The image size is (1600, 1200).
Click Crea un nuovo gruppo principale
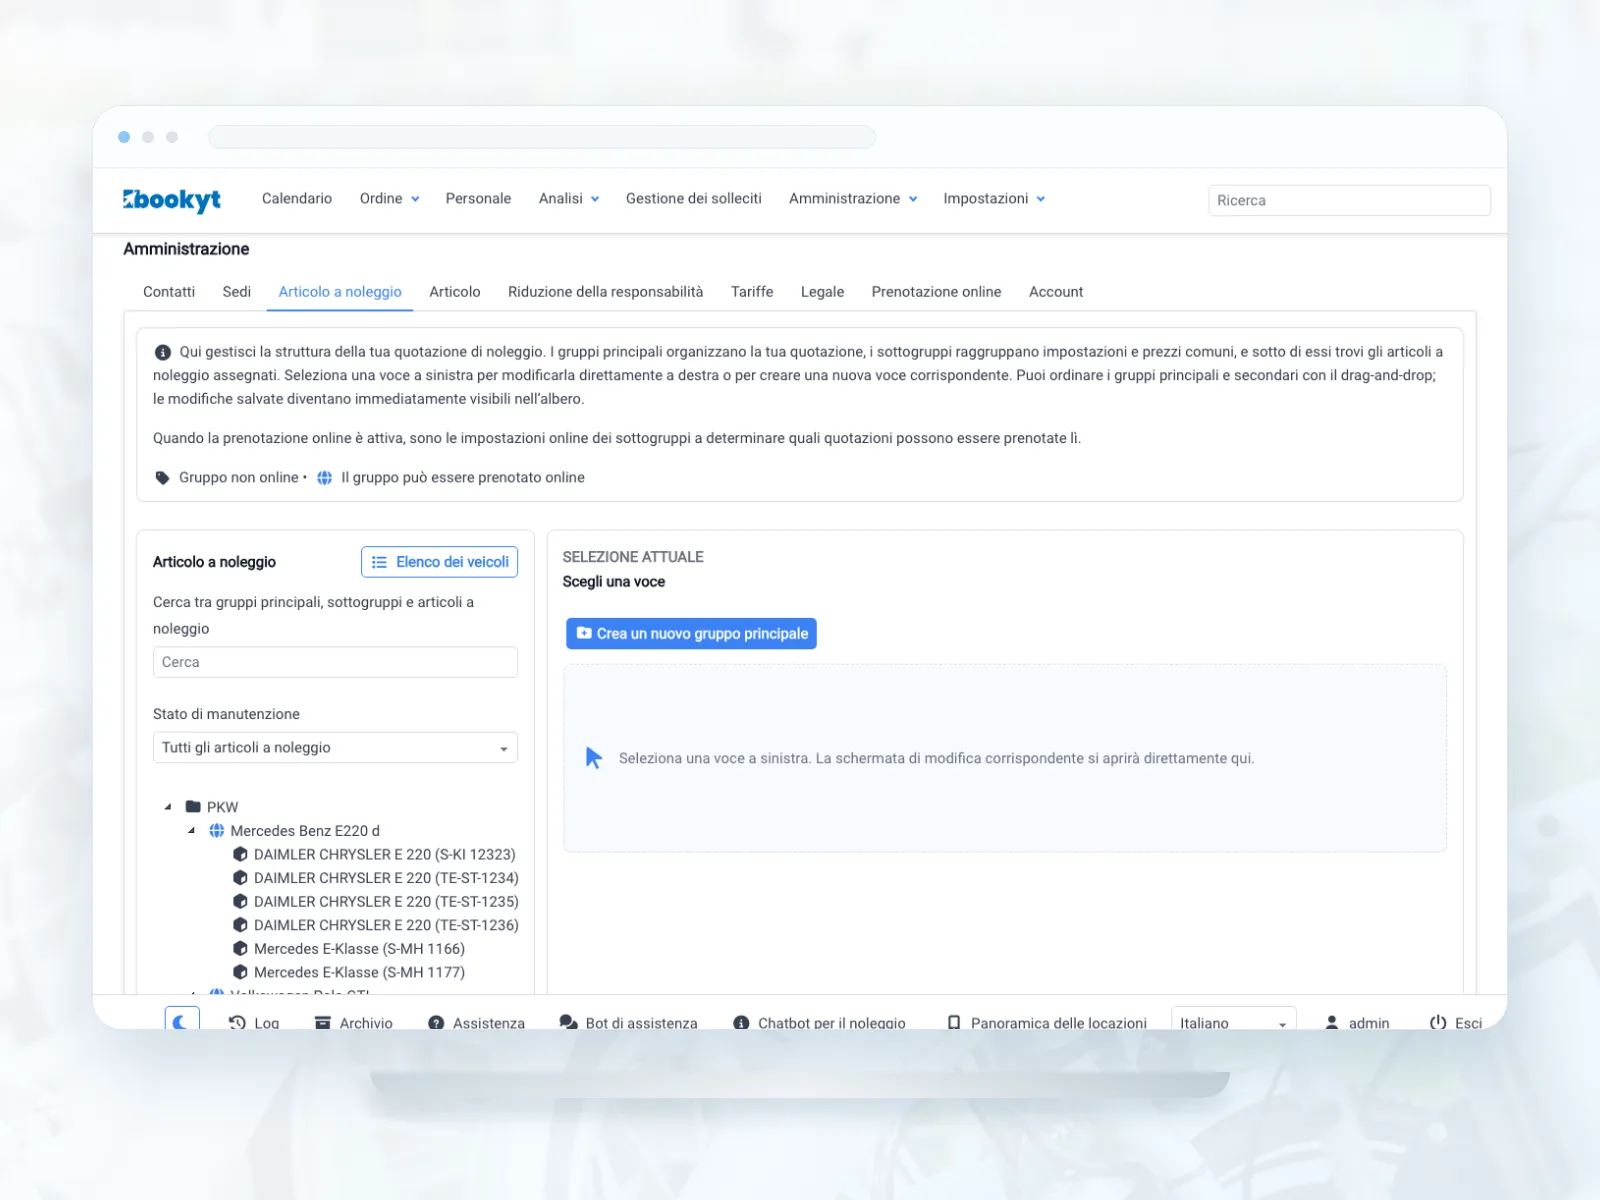(x=691, y=633)
